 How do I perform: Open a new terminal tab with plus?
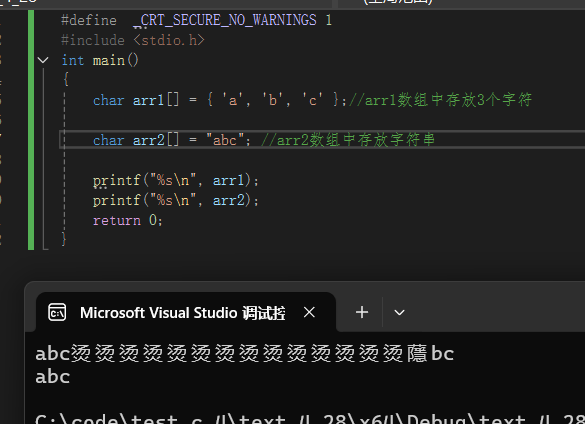[x=362, y=312]
